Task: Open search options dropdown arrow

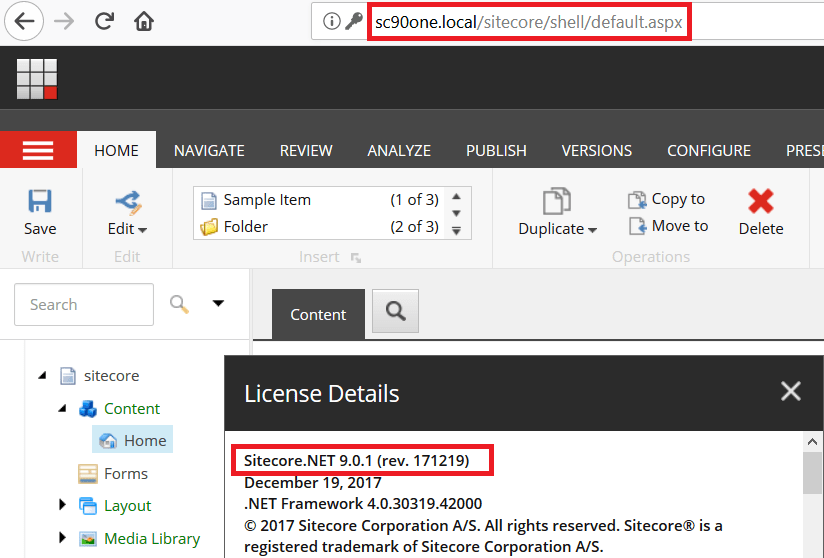Action: click(x=218, y=304)
